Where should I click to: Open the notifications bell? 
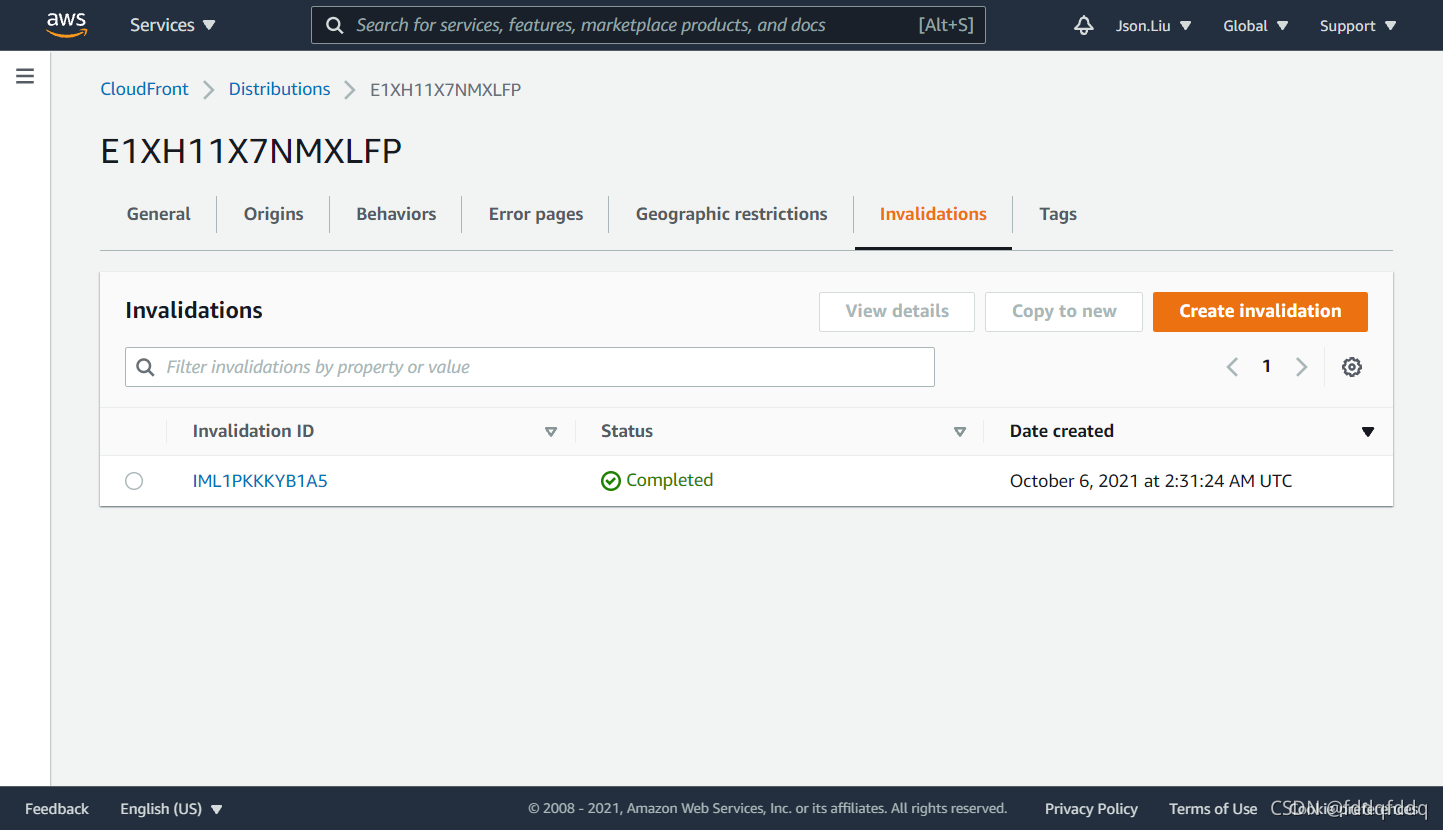coord(1083,26)
